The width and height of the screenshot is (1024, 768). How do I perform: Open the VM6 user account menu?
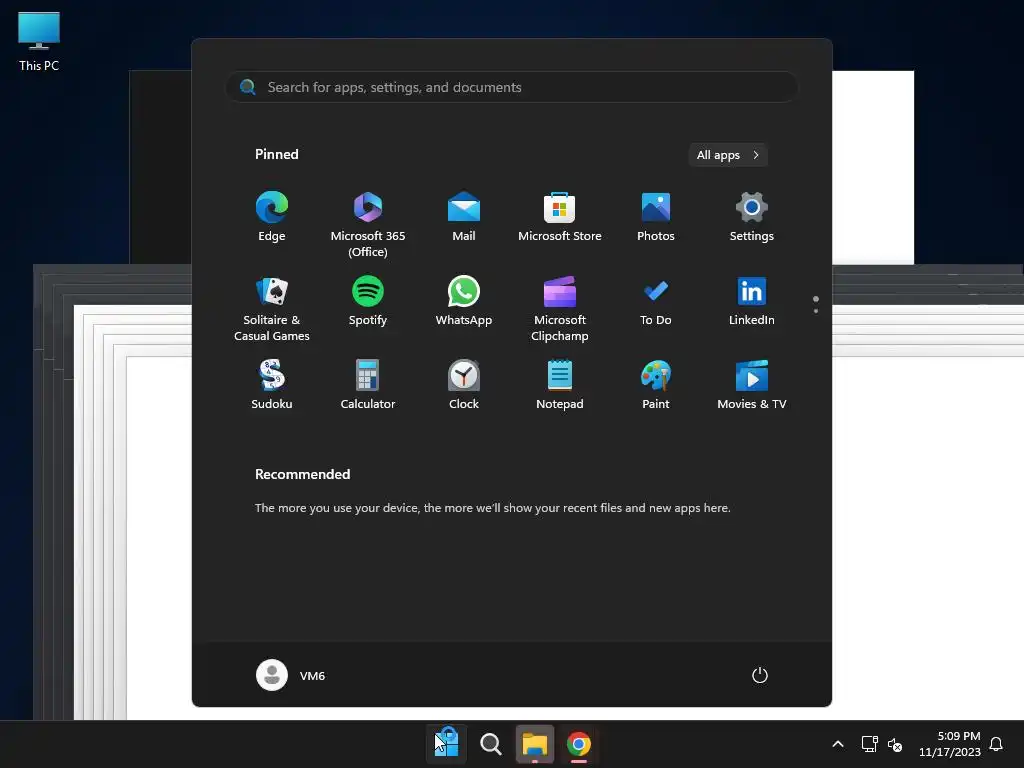point(291,675)
